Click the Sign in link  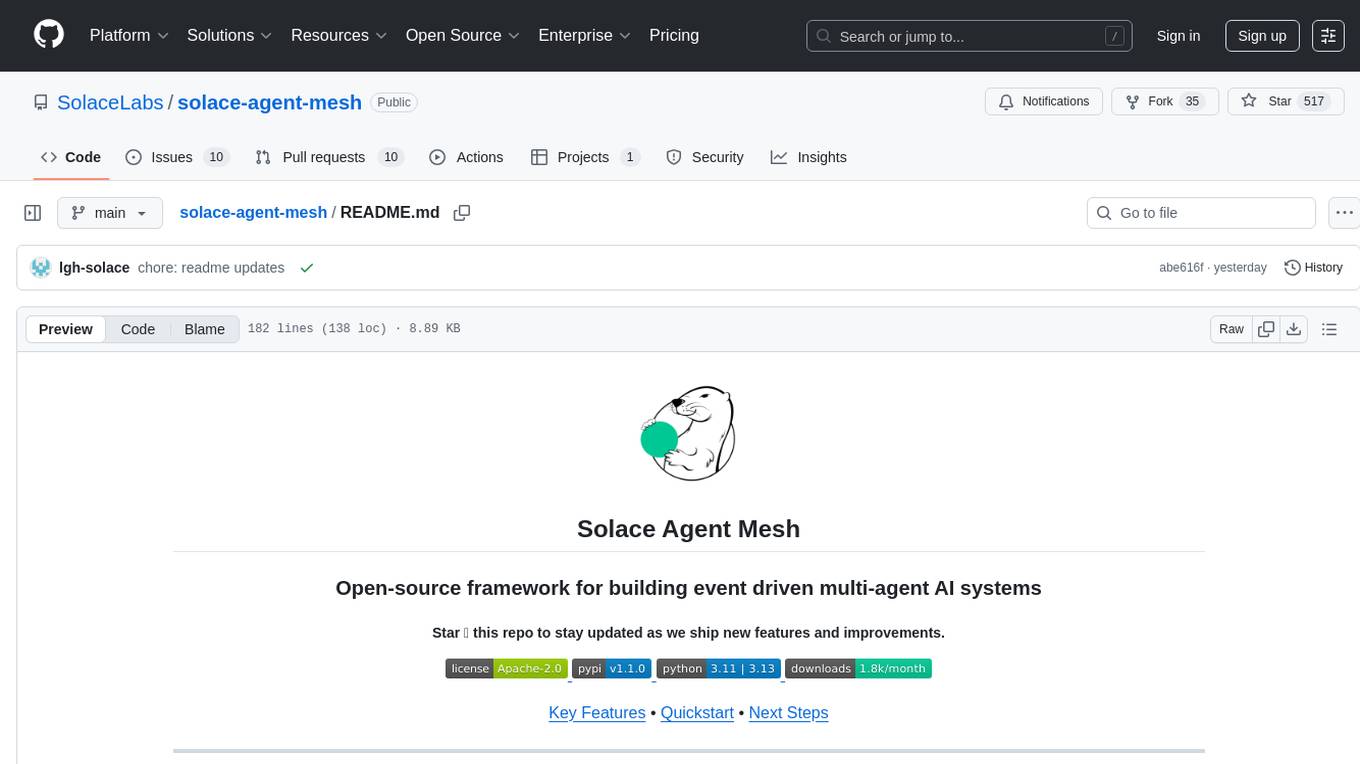1178,36
